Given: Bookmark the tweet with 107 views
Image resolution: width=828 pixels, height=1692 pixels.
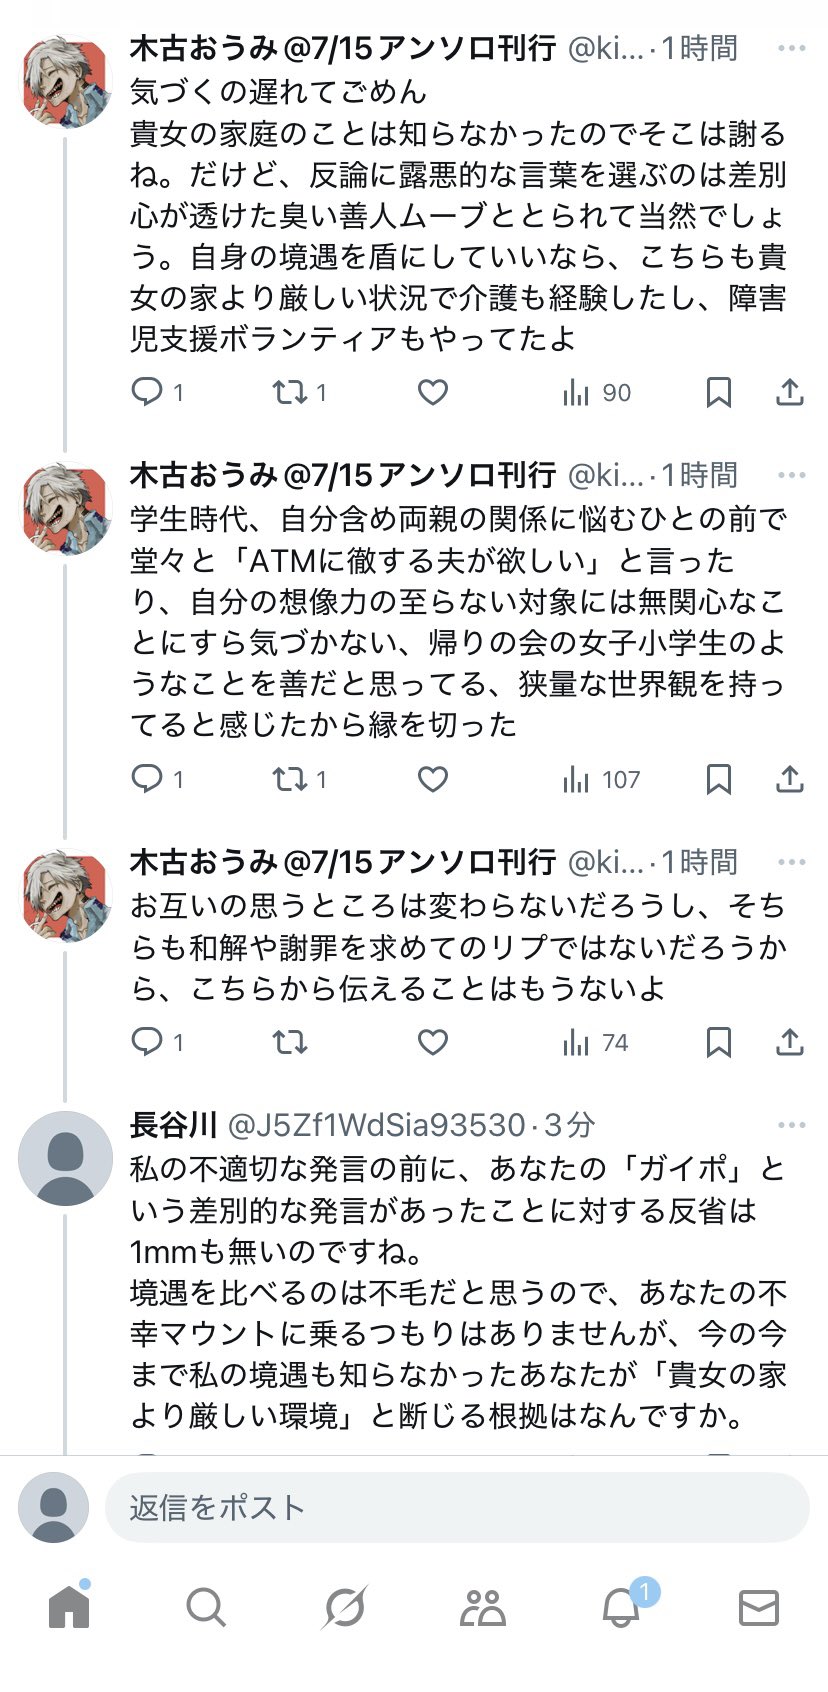Looking at the screenshot, I should pyautogui.click(x=718, y=779).
